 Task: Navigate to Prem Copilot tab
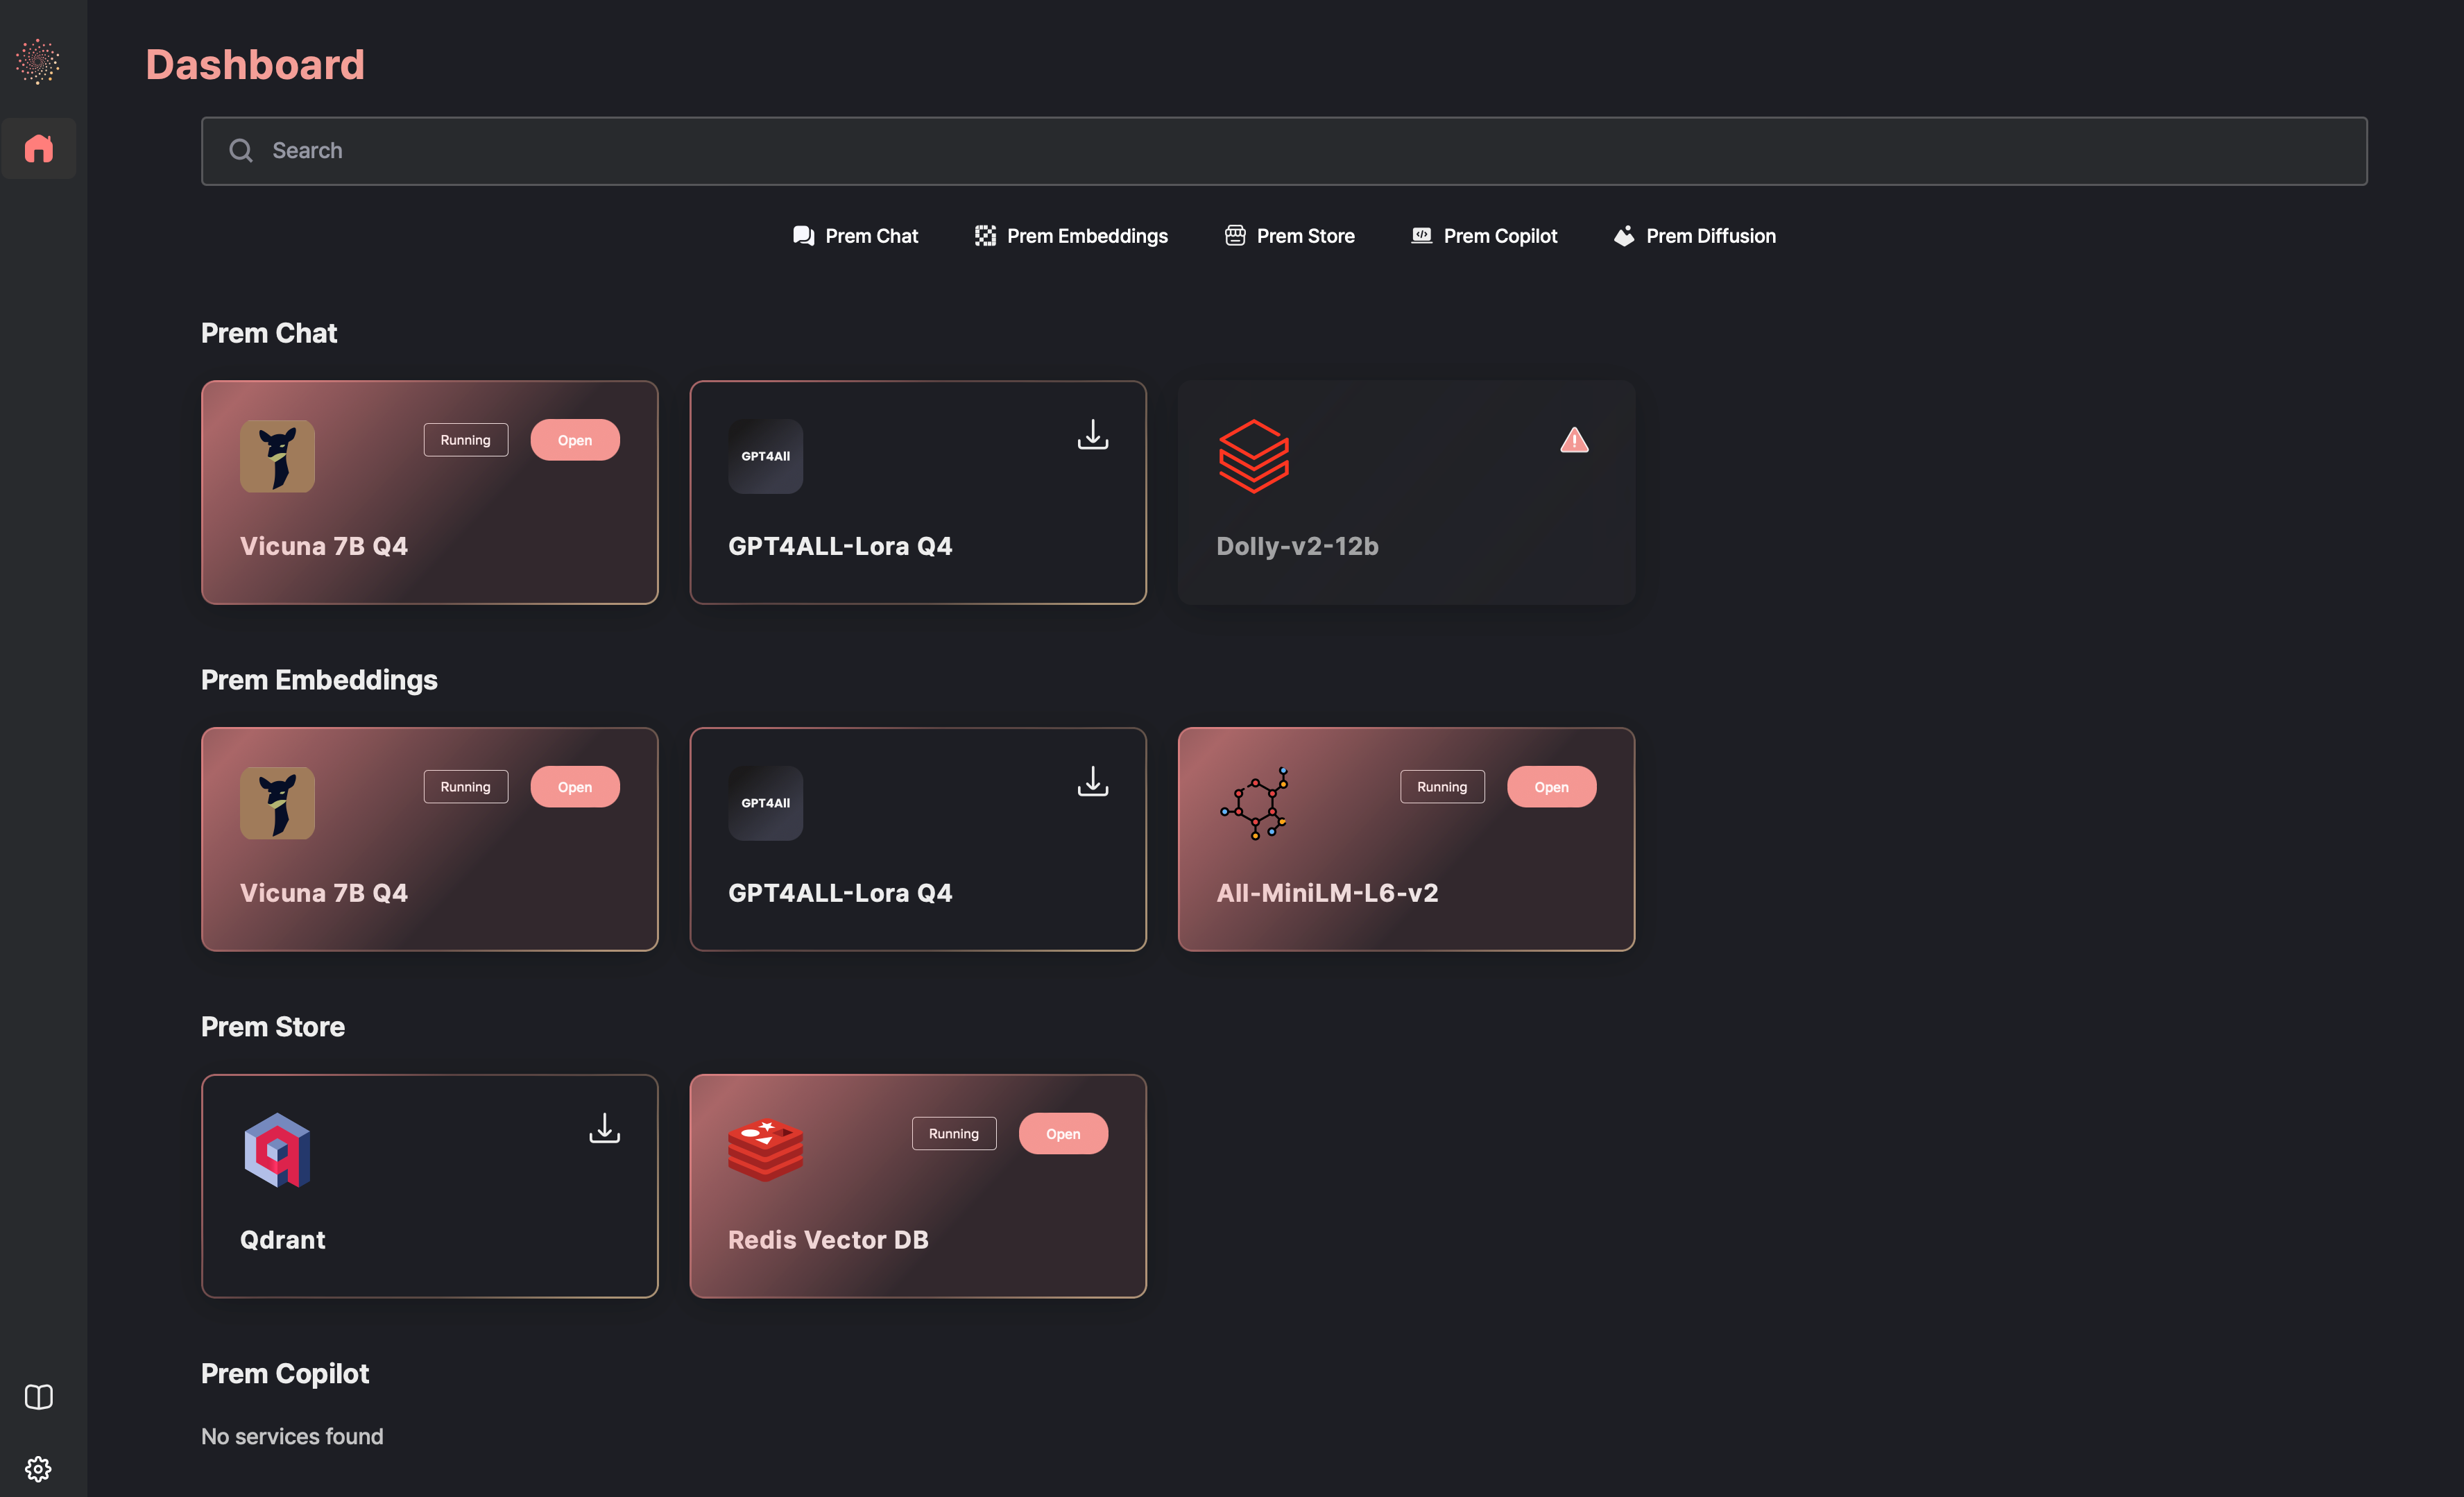(1484, 236)
